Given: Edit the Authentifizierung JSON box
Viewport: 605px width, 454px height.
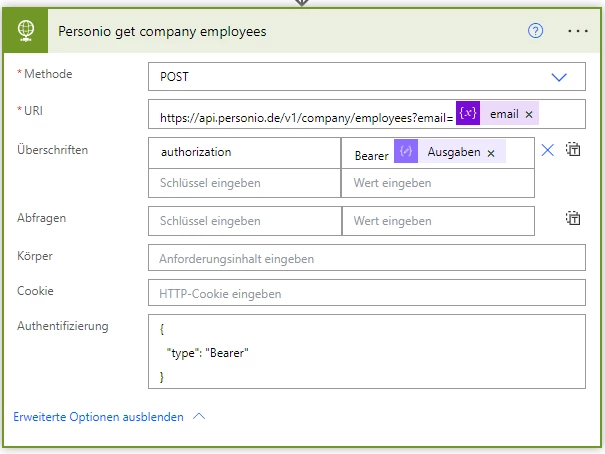Looking at the screenshot, I should point(367,351).
